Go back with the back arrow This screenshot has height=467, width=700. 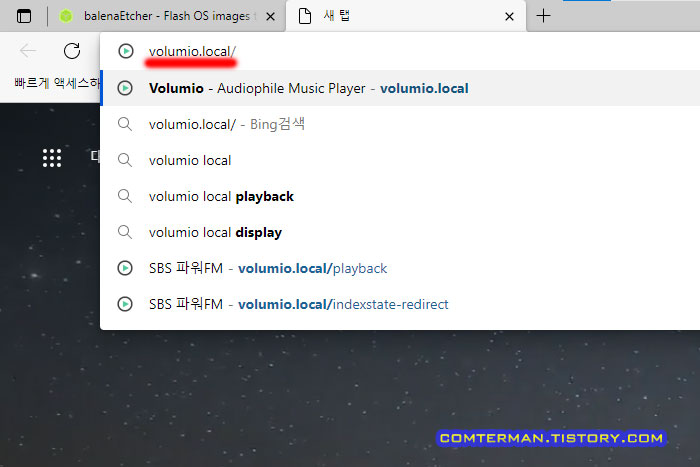point(28,51)
